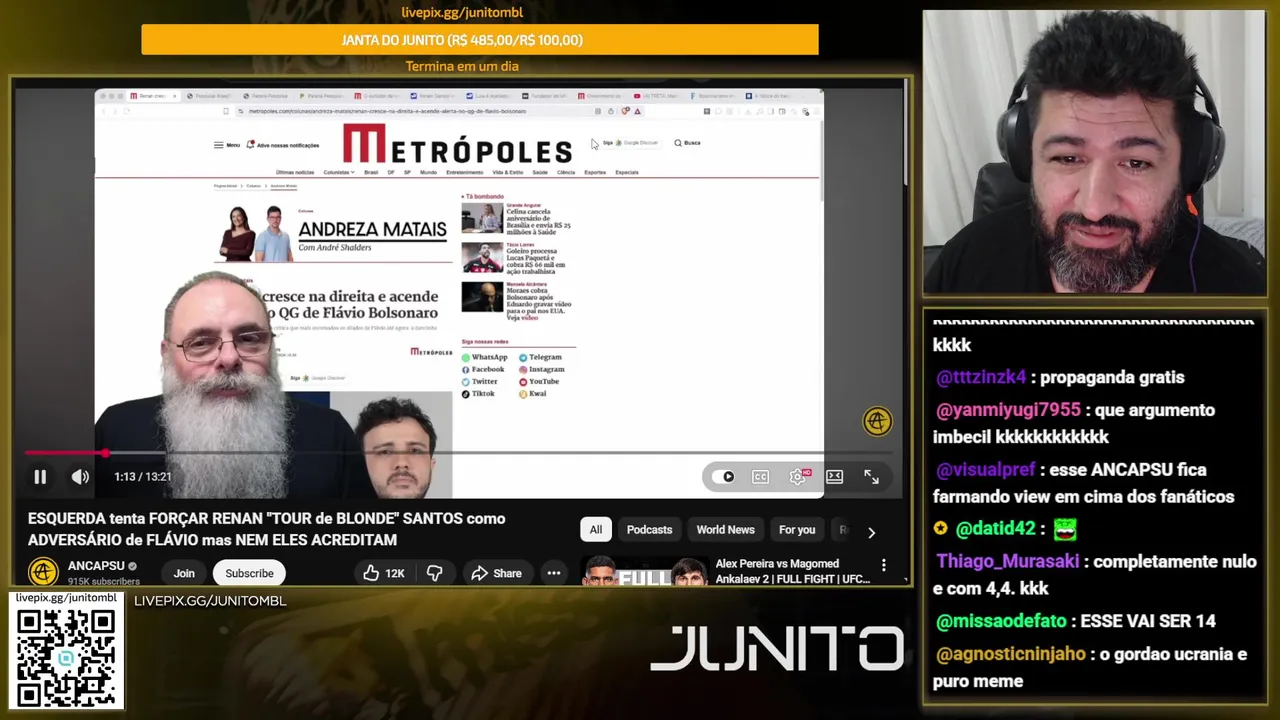The width and height of the screenshot is (1280, 720).
Task: Open the player settings gear
Action: pyautogui.click(x=798, y=477)
